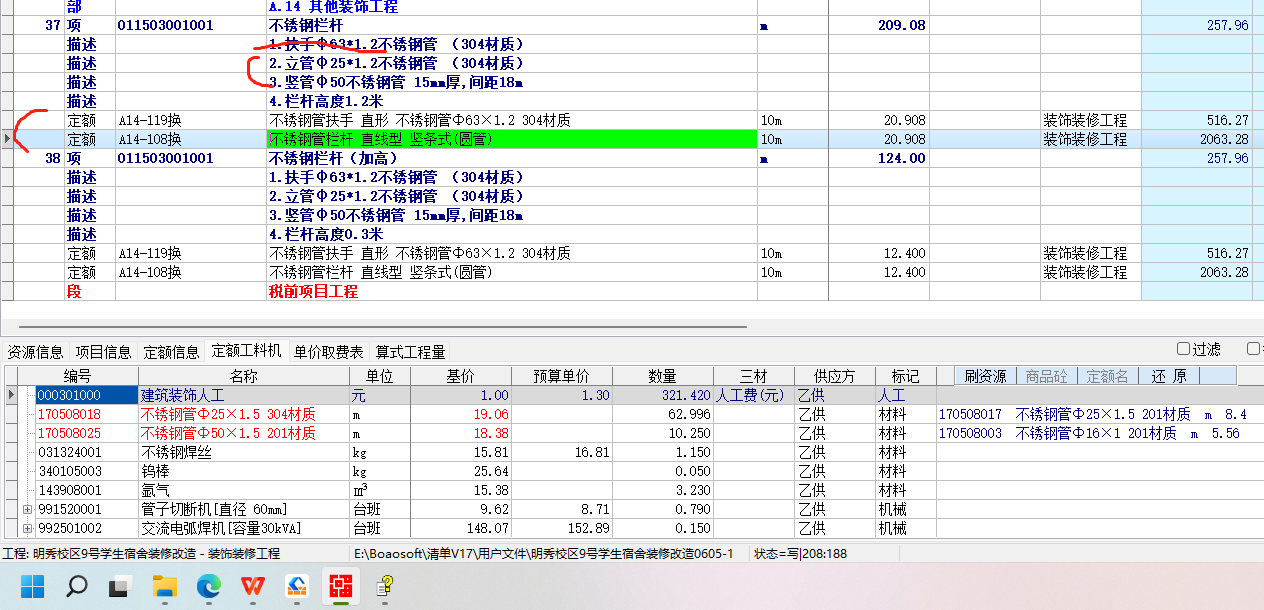Click the 还原 button
The image size is (1264, 610).
pyautogui.click(x=1168, y=376)
